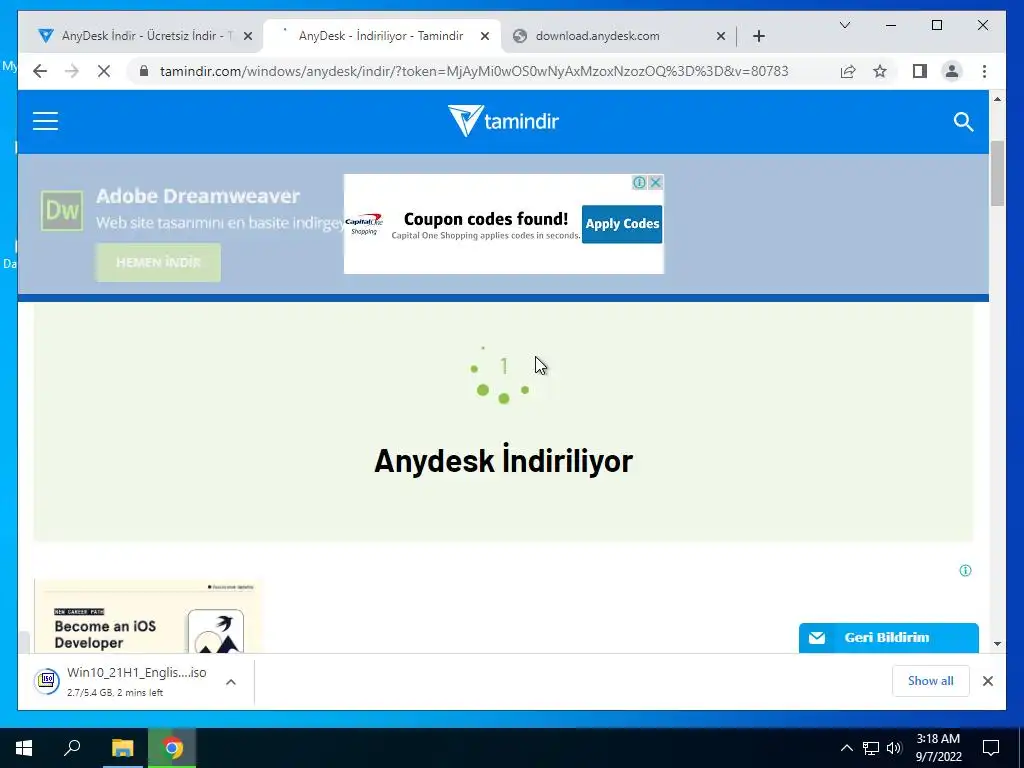Viewport: 1024px width, 768px height.
Task: Open the Chrome side panel
Action: [x=920, y=71]
